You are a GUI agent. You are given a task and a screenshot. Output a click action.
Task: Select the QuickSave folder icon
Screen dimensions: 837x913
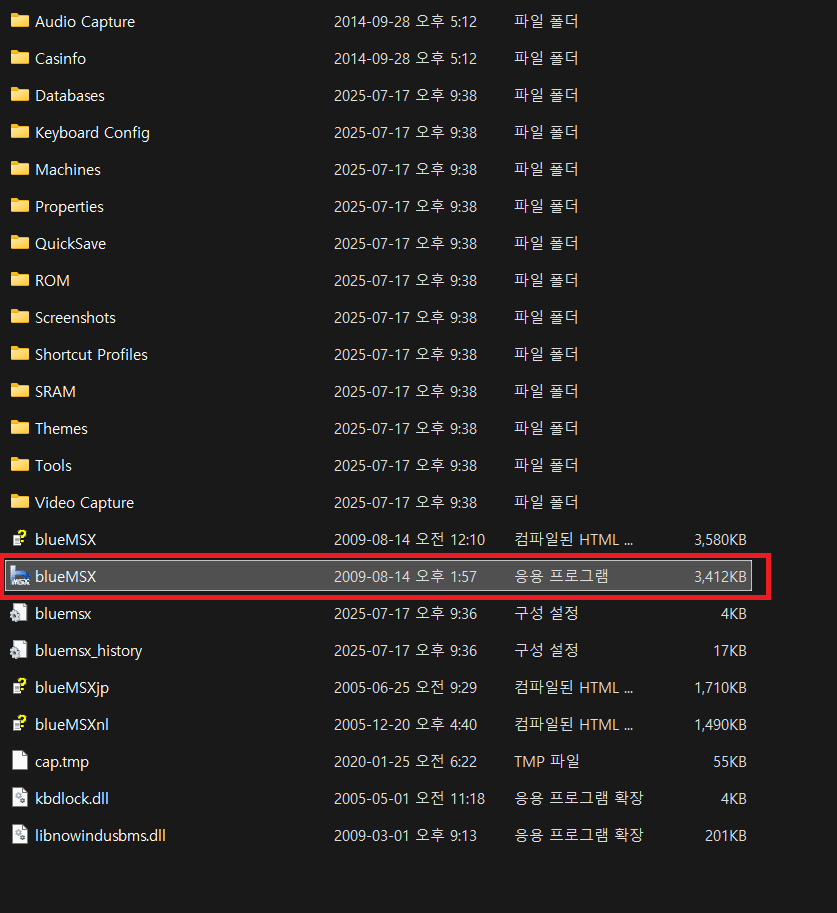(20, 243)
